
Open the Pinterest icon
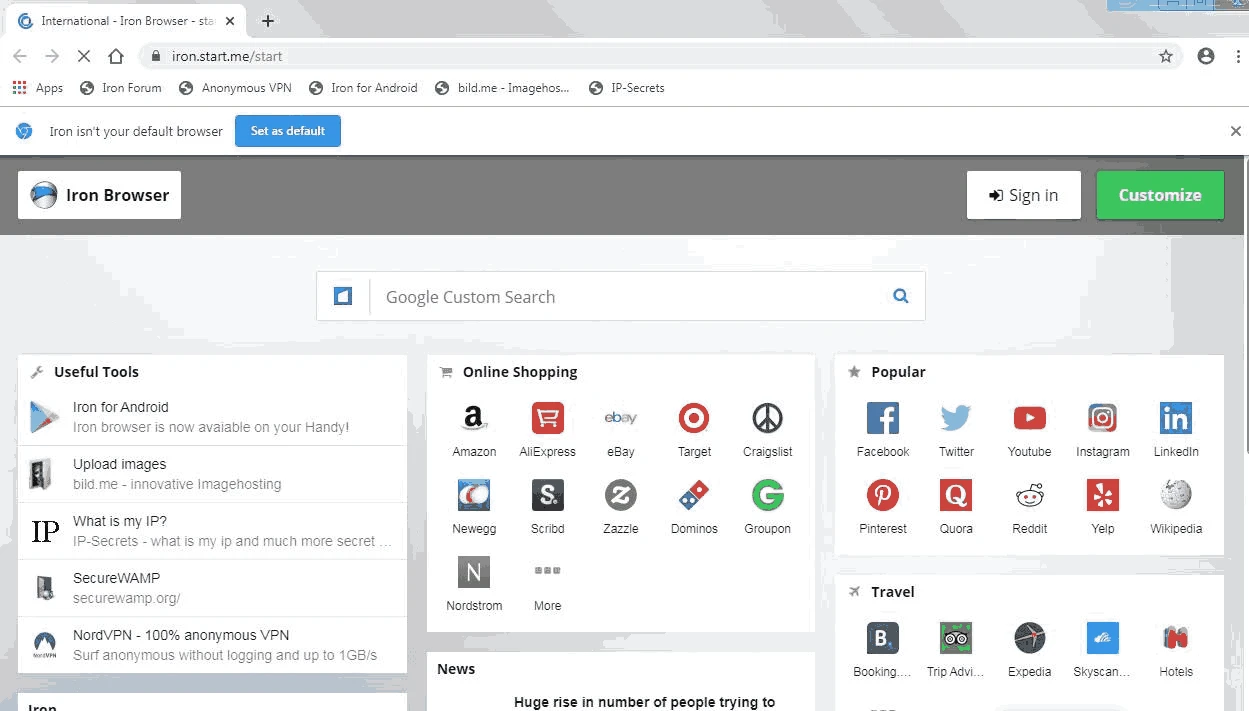pyautogui.click(x=882, y=495)
